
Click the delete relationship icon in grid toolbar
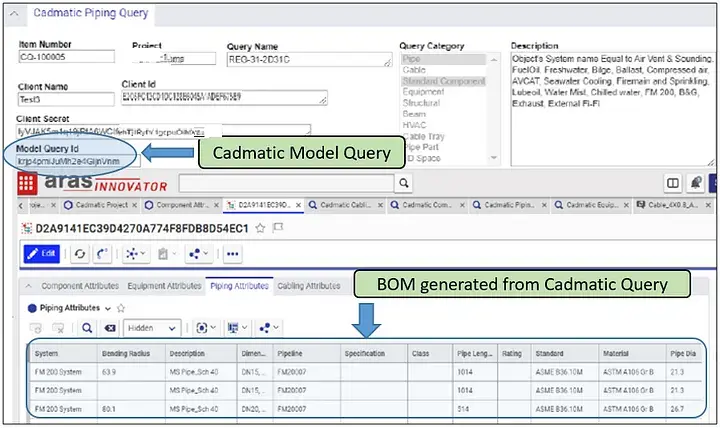coord(58,328)
